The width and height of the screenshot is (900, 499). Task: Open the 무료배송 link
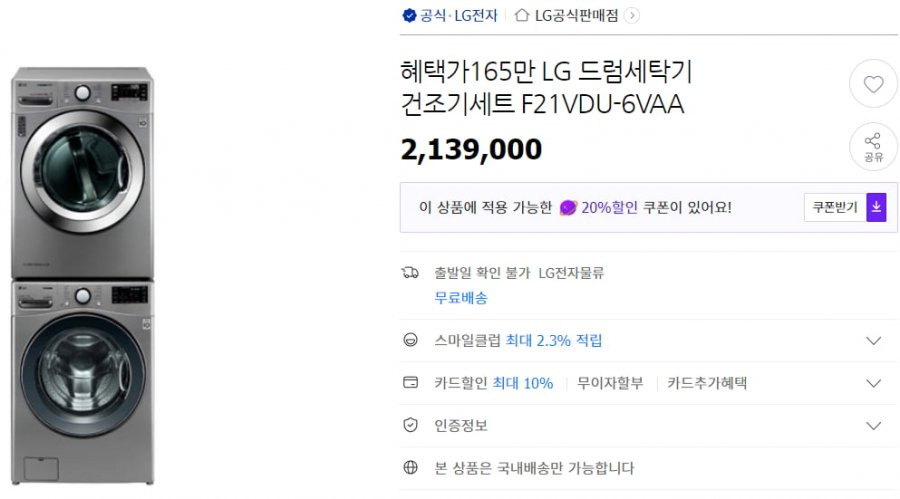tap(461, 297)
